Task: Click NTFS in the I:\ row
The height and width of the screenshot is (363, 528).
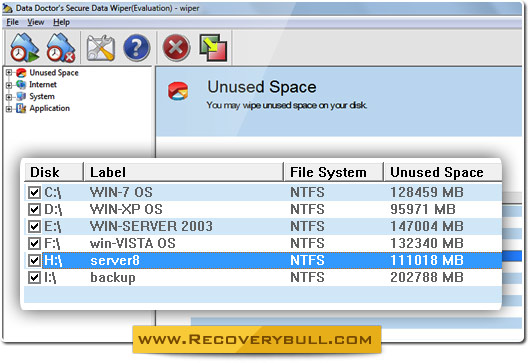Action: point(307,277)
